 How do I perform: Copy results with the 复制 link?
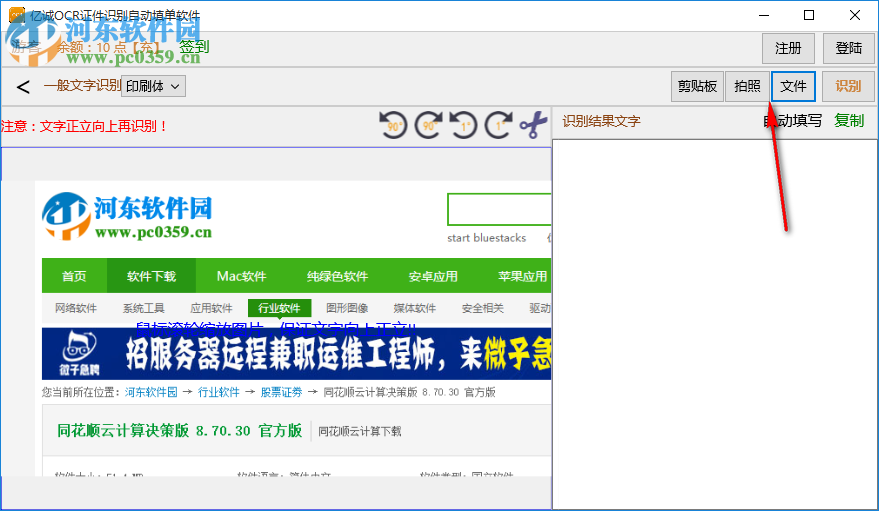point(849,120)
